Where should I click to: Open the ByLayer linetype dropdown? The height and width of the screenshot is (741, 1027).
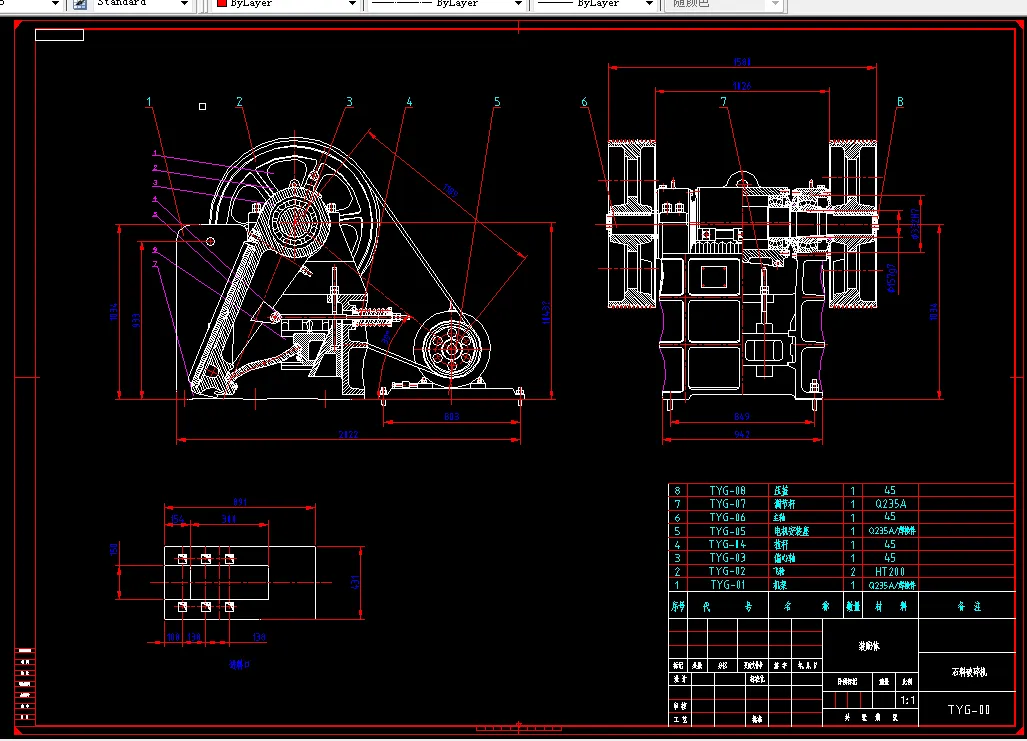coord(447,3)
